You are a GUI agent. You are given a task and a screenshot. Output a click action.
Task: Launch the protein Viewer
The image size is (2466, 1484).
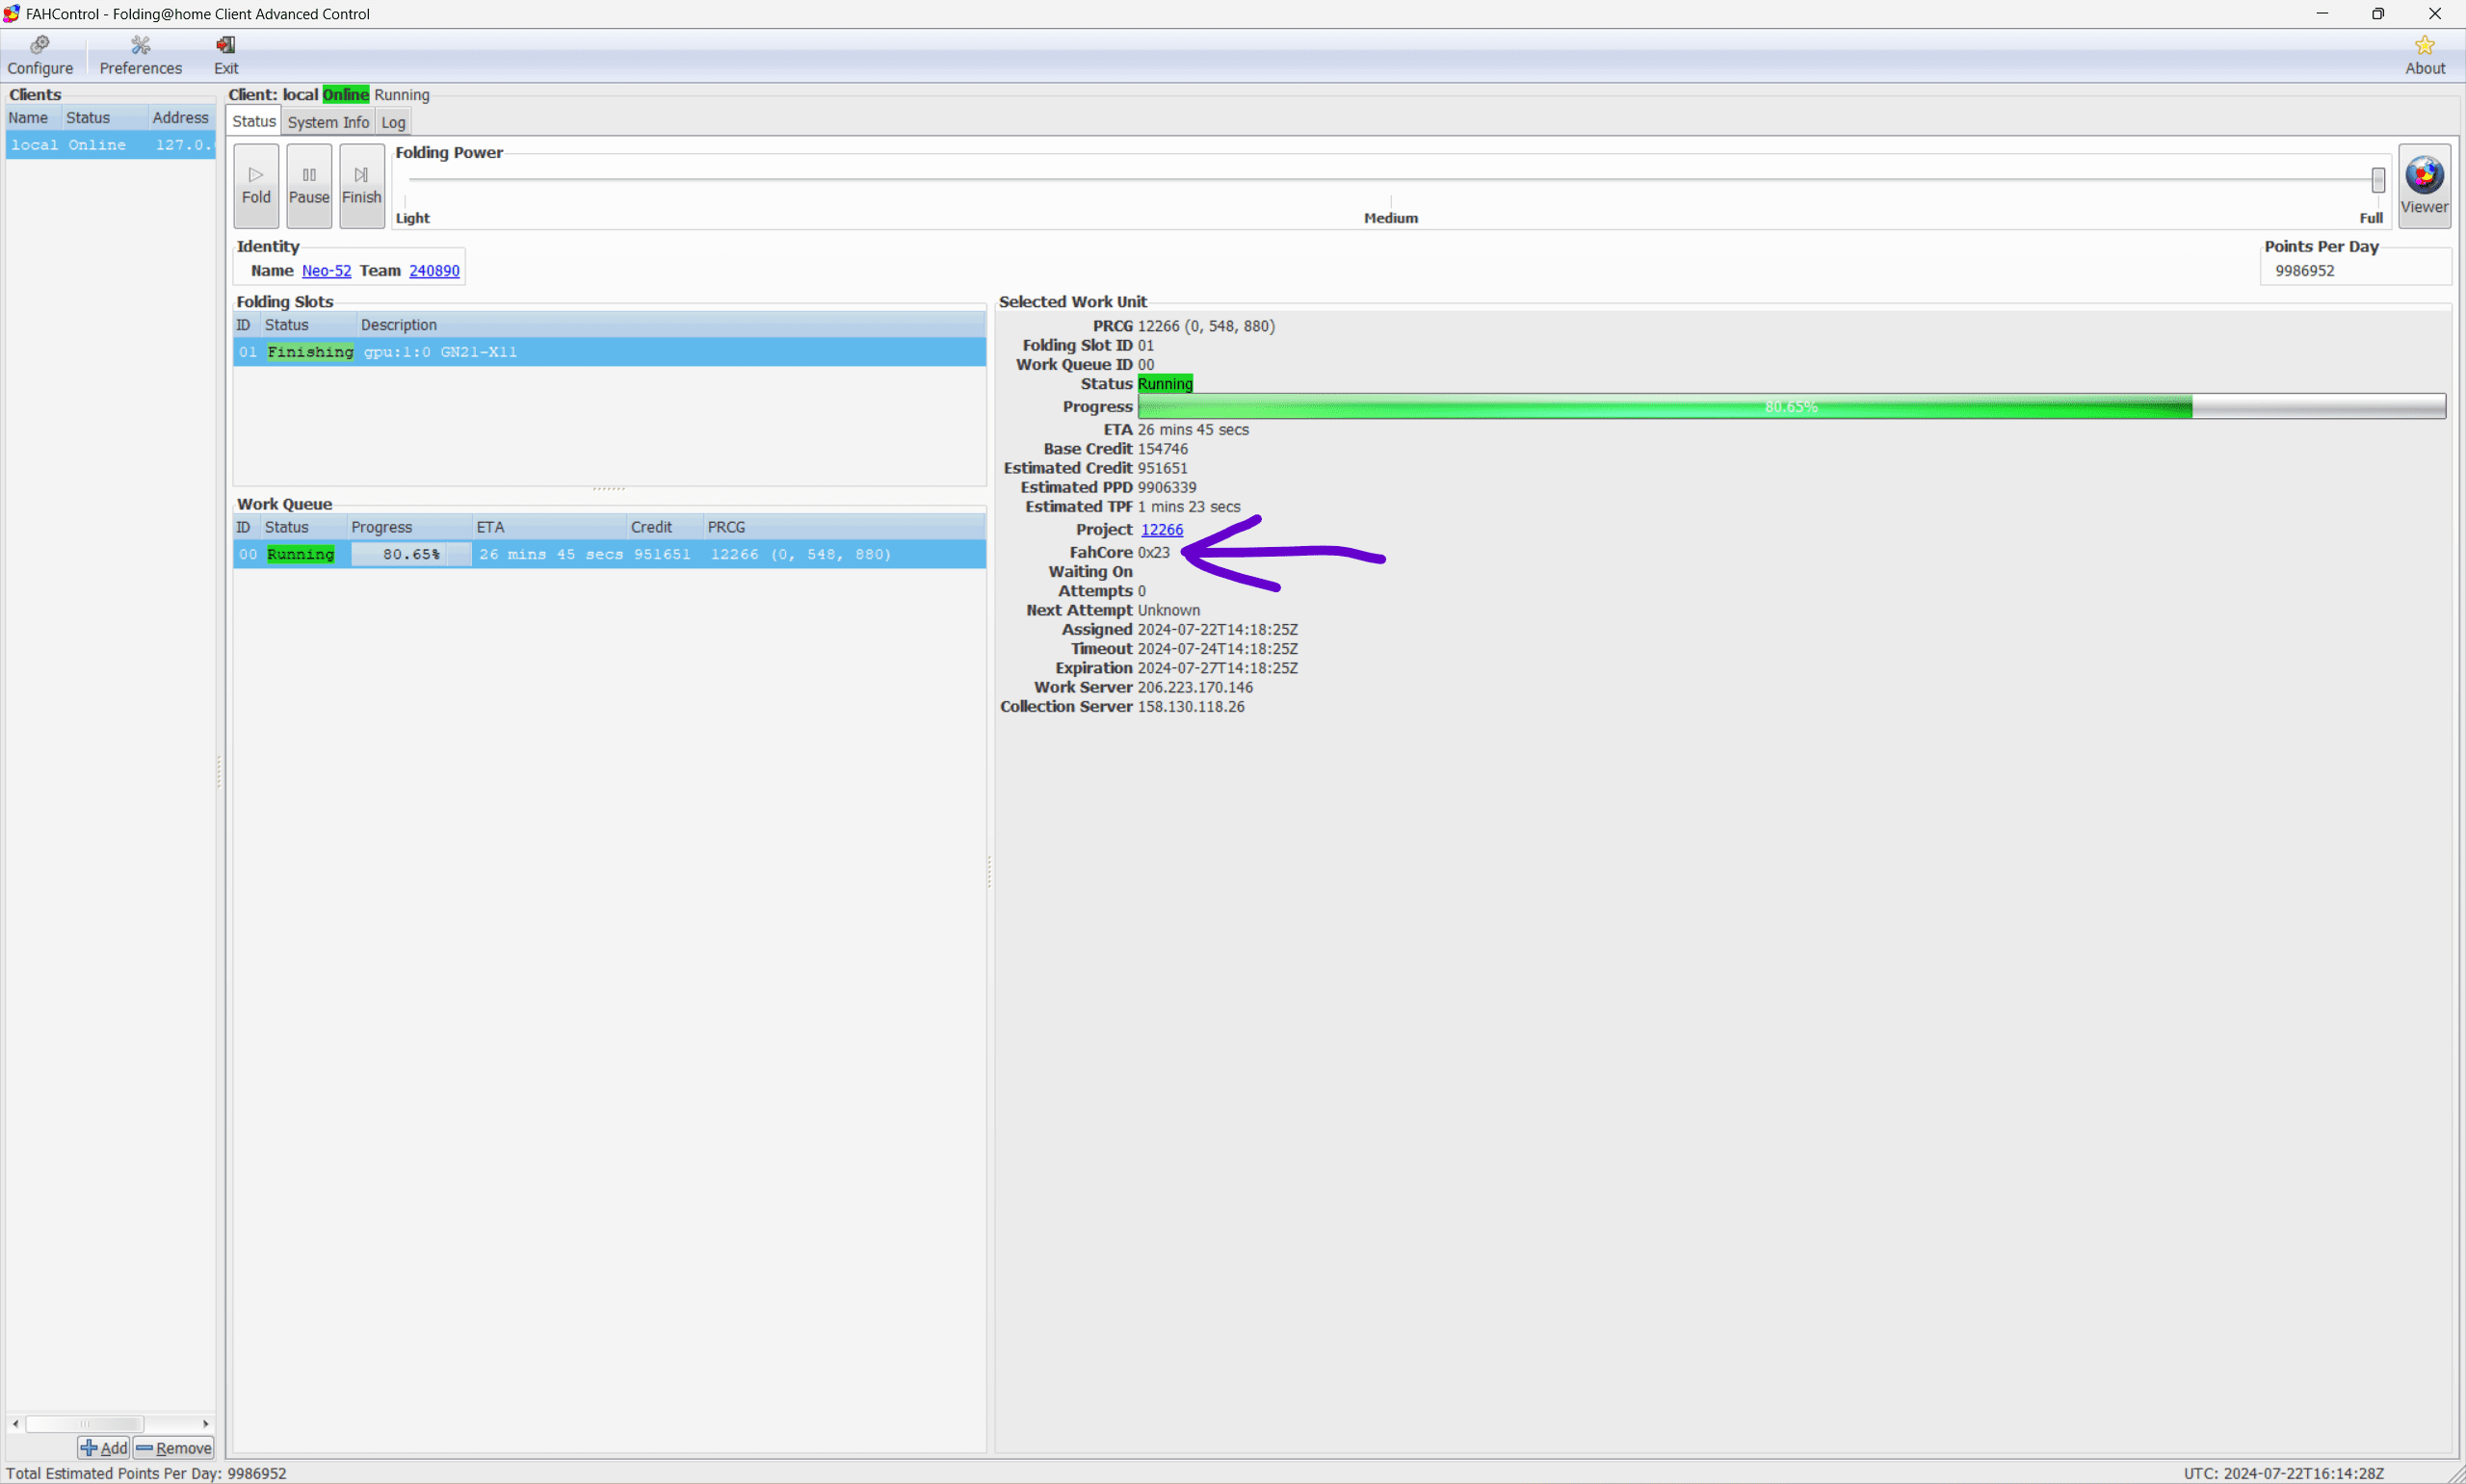point(2423,185)
